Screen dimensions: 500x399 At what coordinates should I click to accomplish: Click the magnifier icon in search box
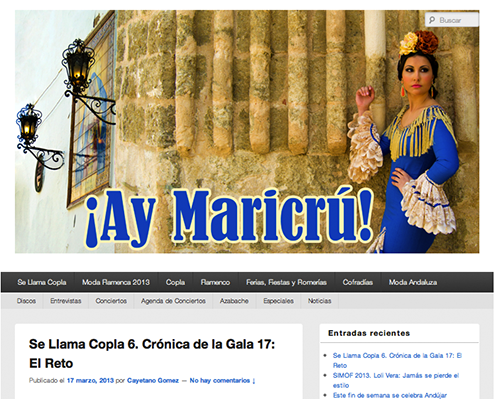pyautogui.click(x=432, y=20)
